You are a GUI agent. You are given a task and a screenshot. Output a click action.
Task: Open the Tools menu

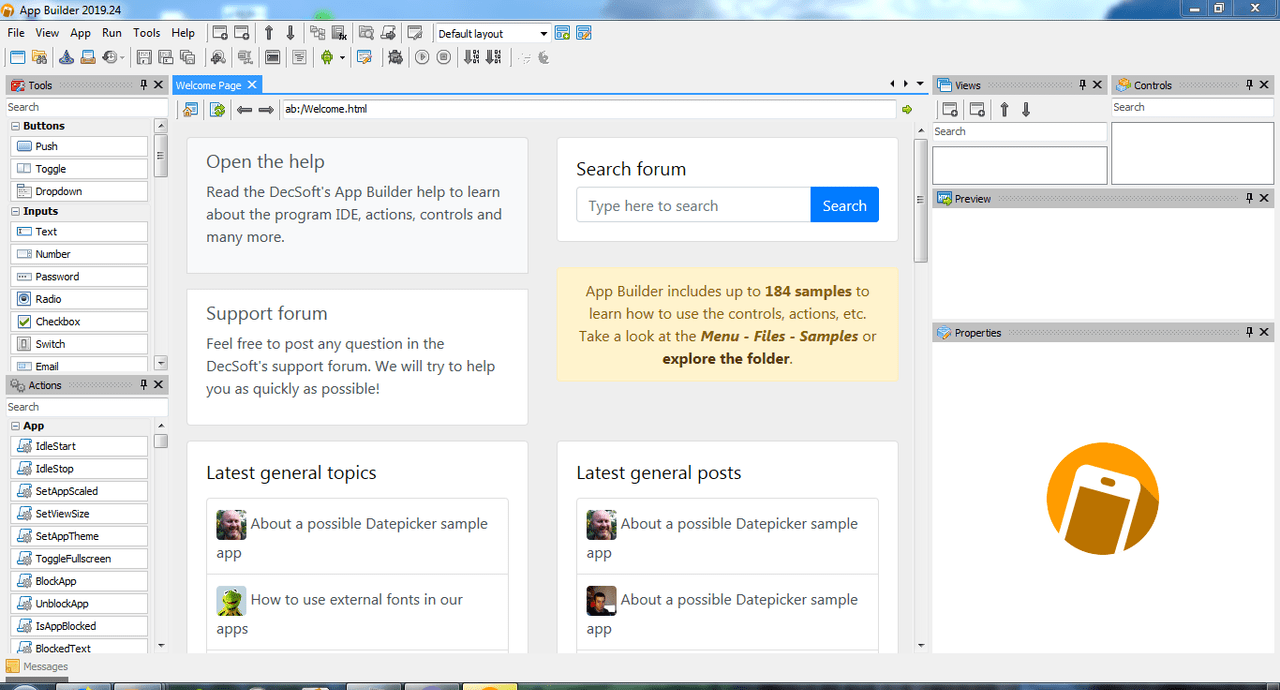click(x=147, y=33)
